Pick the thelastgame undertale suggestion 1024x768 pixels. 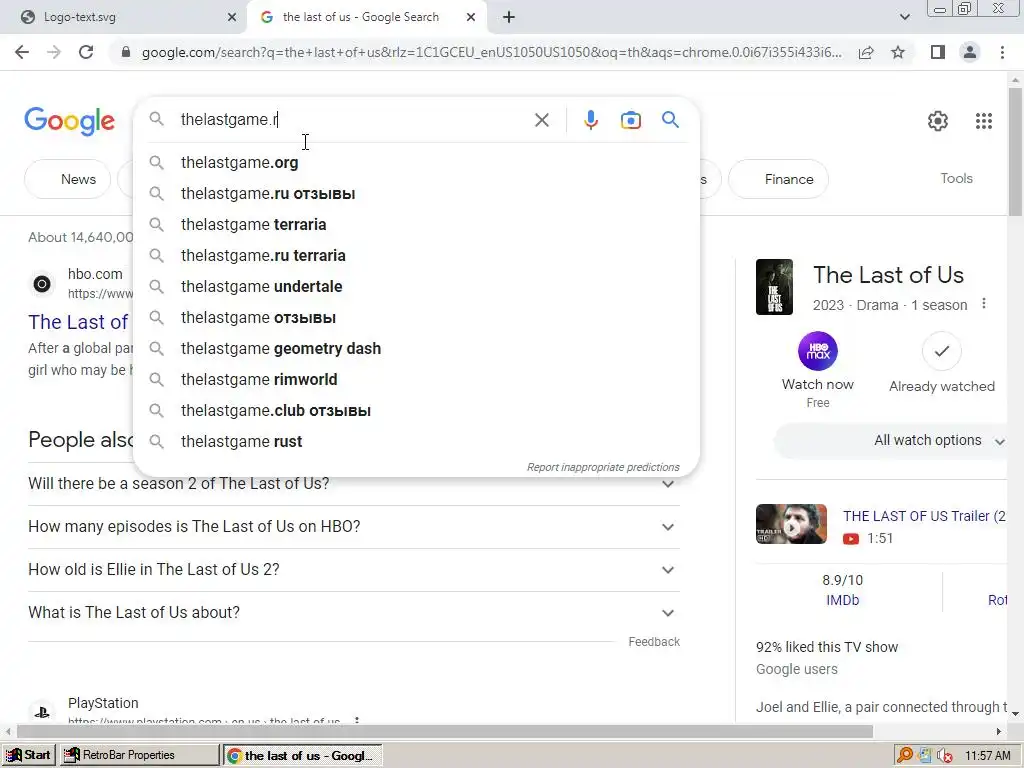416,287
